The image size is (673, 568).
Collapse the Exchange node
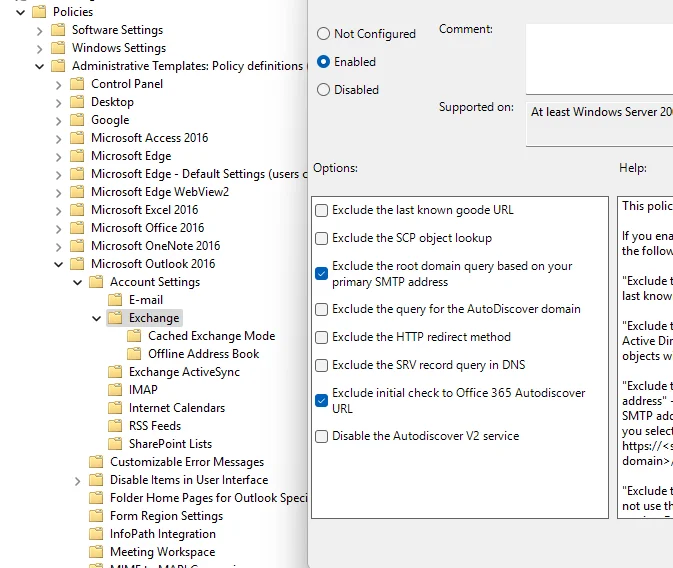97,319
